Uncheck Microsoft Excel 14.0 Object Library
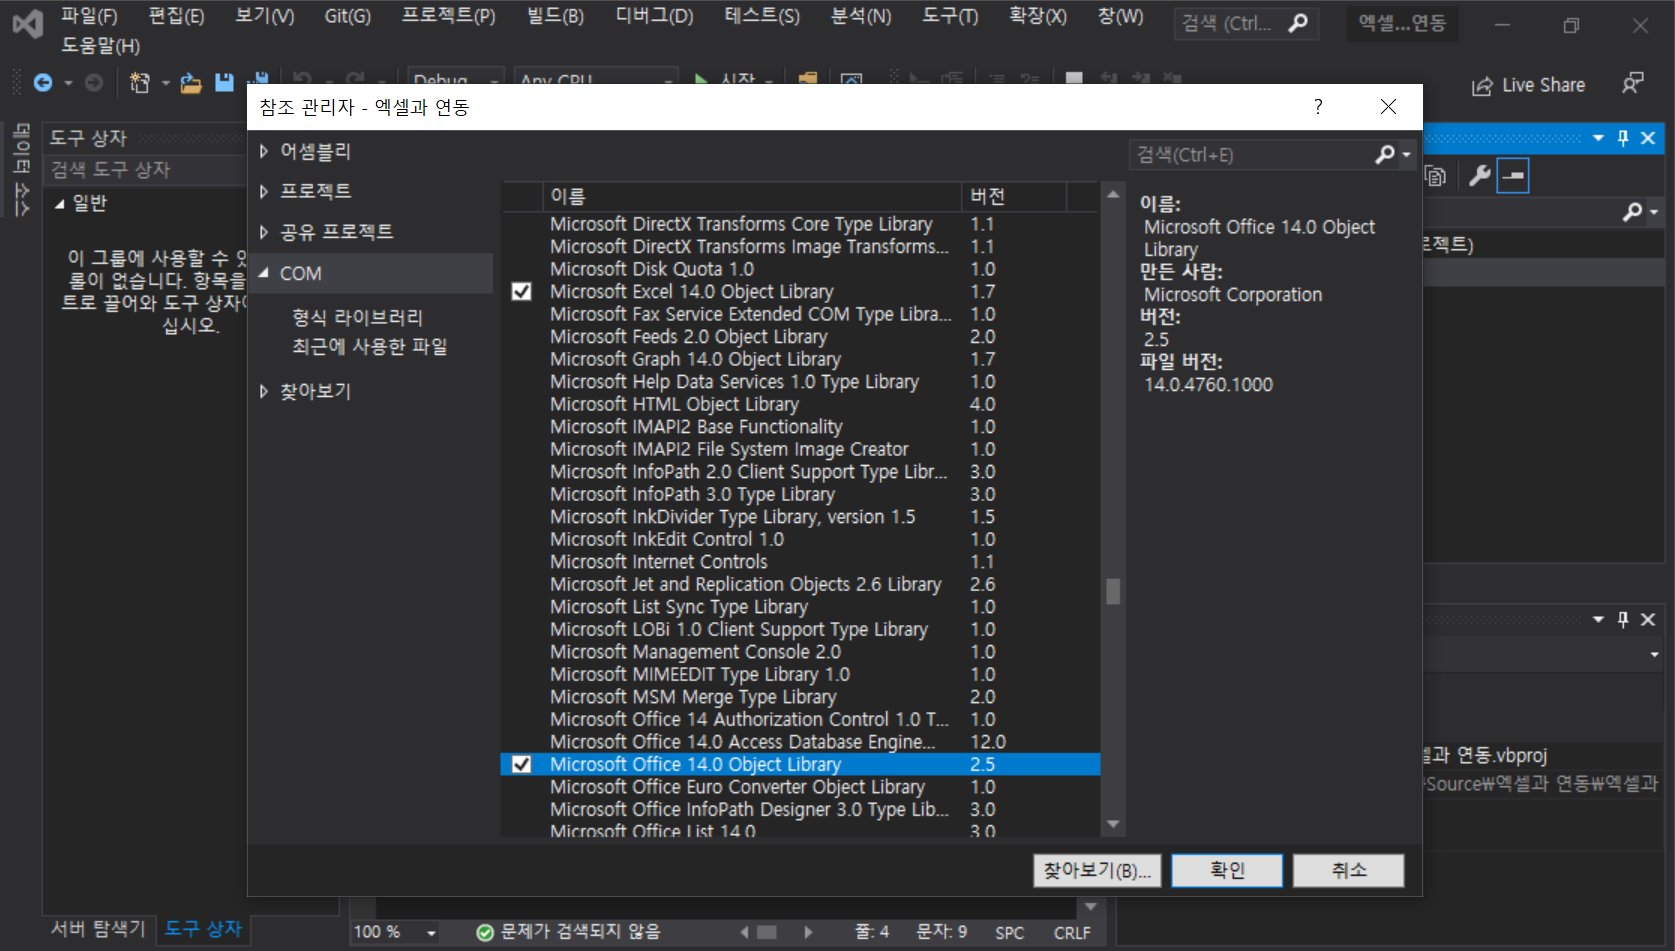Viewport: 1675px width, 951px height. (x=521, y=291)
